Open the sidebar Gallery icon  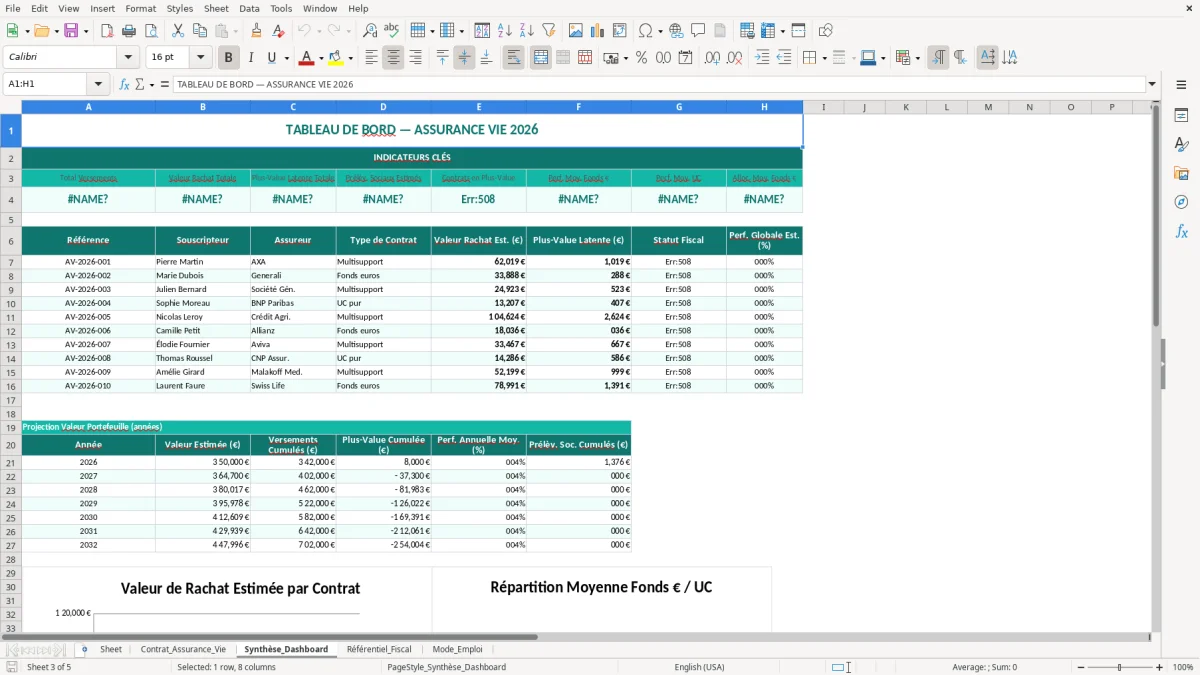1181,173
